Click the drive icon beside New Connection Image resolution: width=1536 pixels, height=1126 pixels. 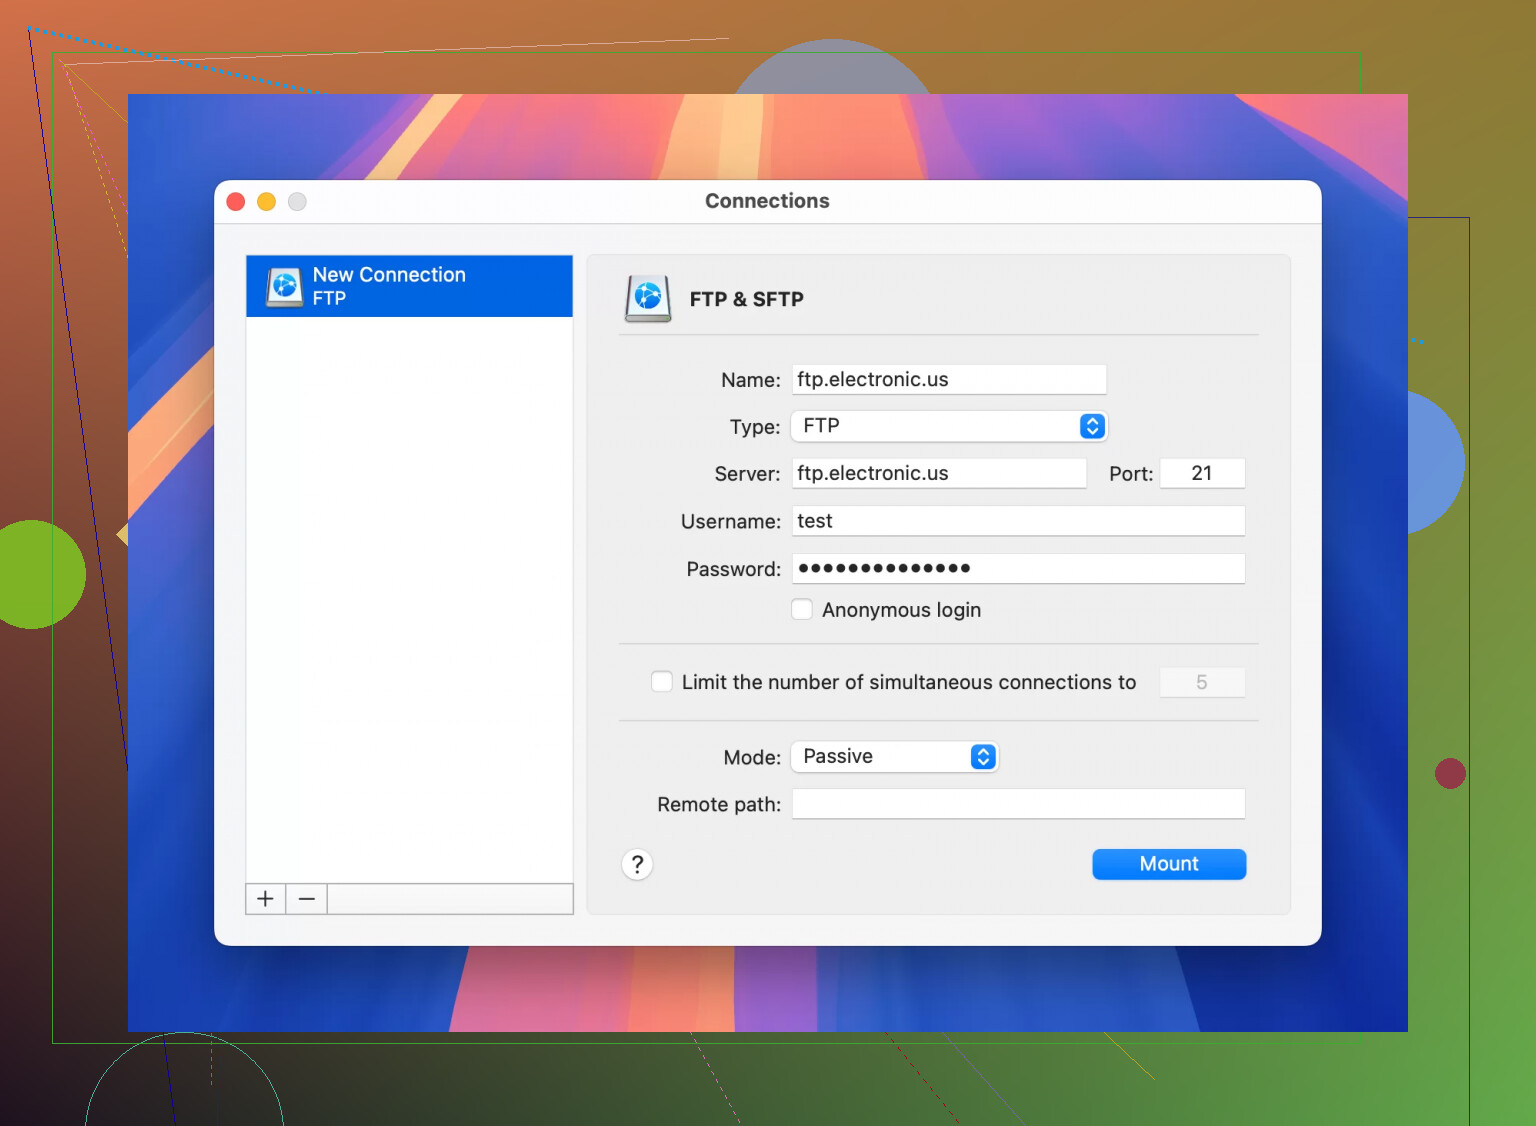click(x=285, y=286)
